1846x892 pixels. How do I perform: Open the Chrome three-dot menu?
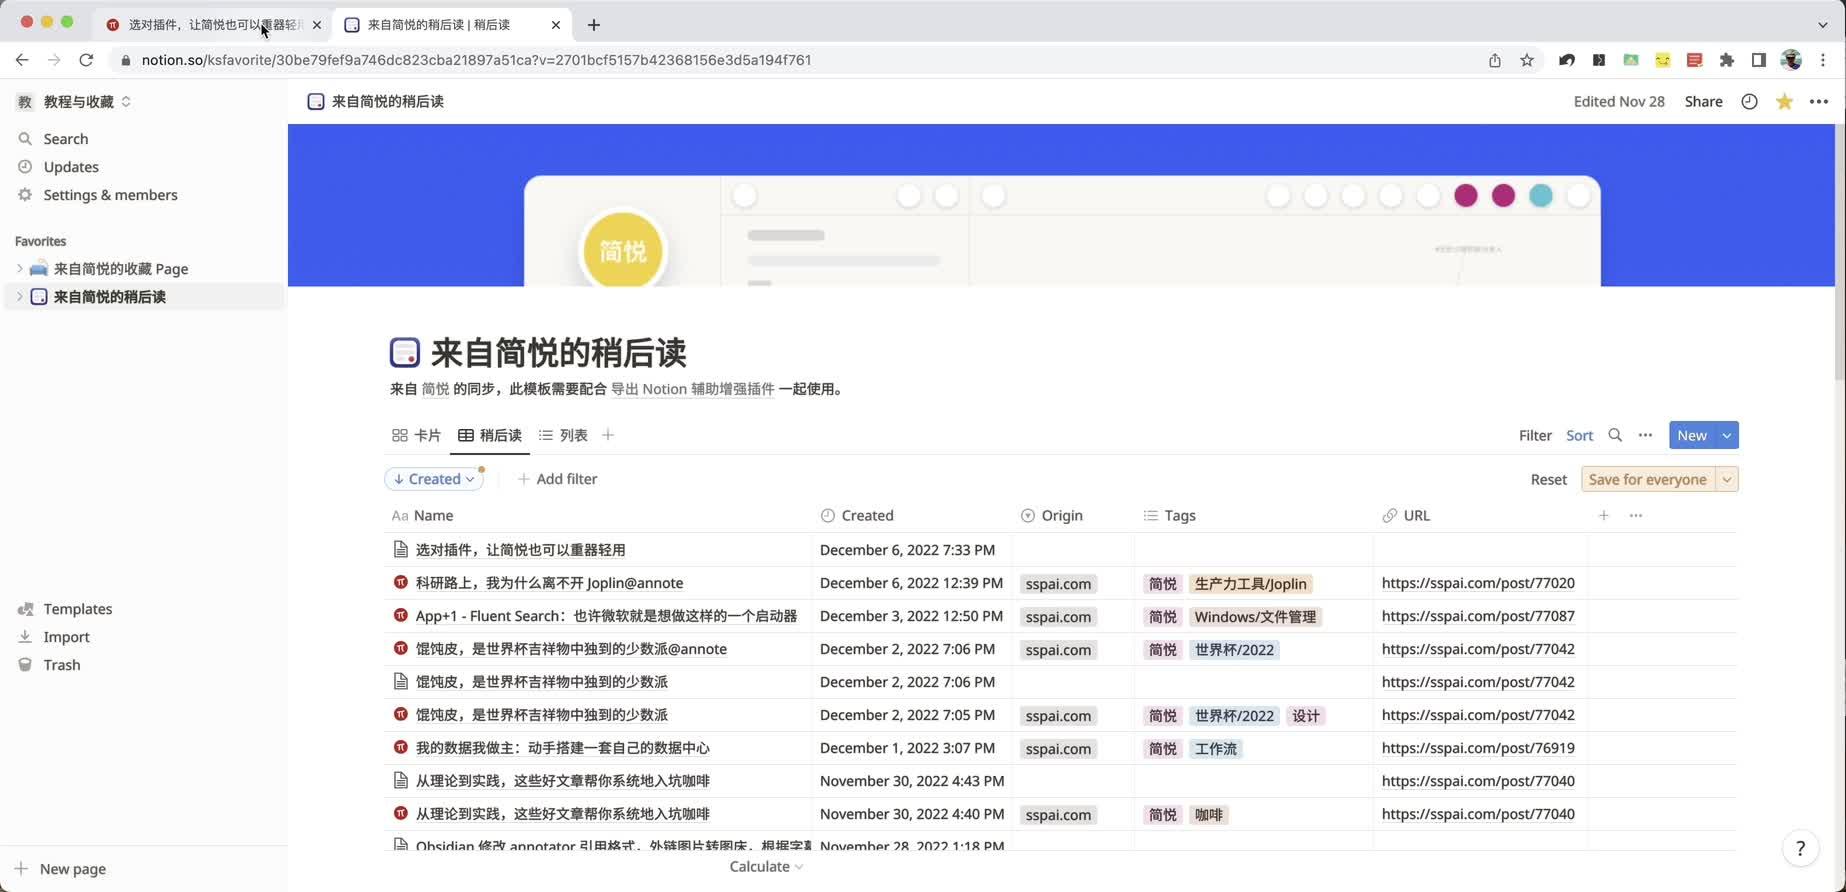(x=1823, y=60)
